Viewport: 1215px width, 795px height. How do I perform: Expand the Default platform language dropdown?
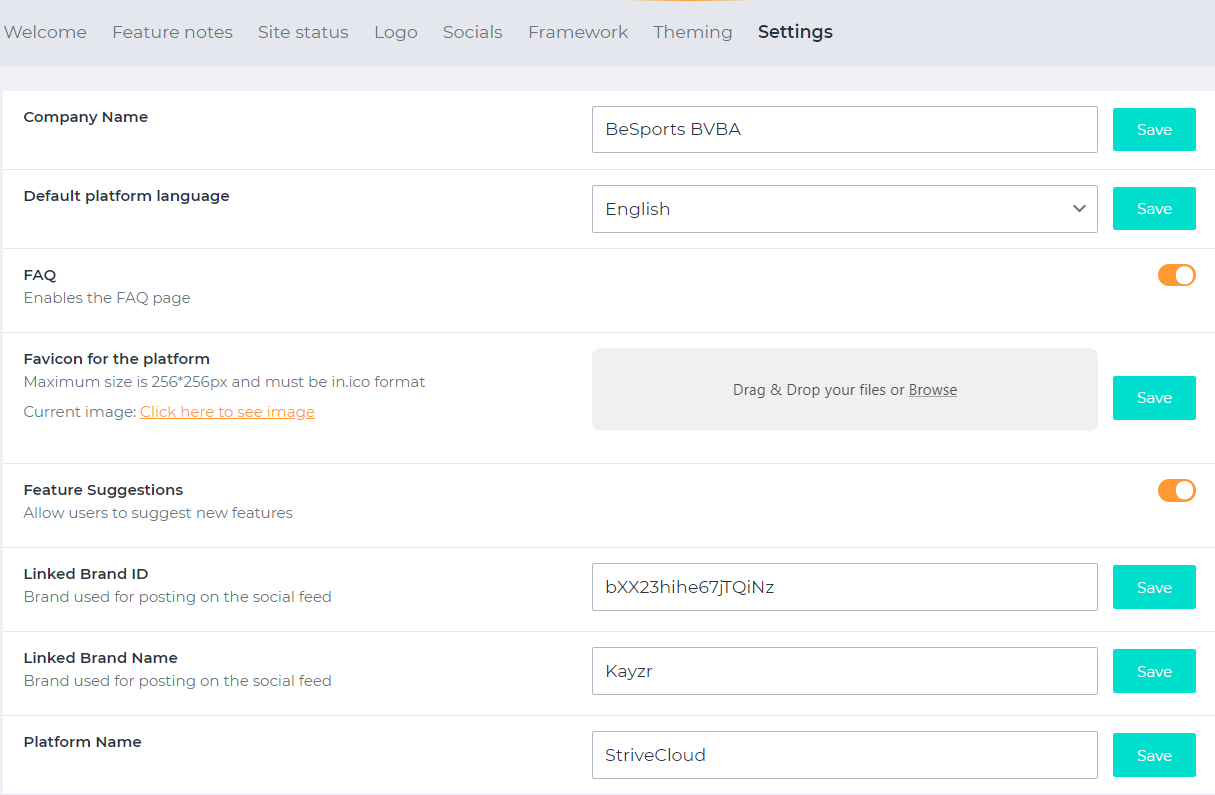(x=830, y=209)
